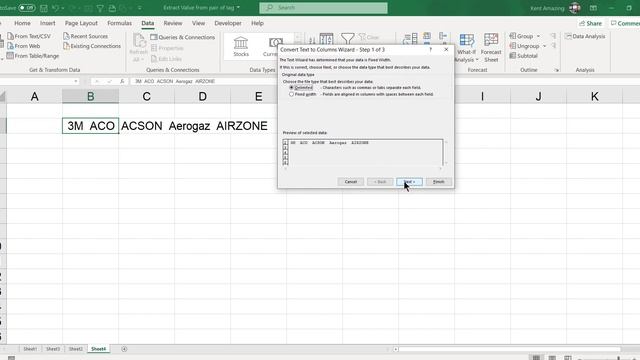This screenshot has width=640, height=360.
Task: Click the Insert Function fx icon
Action: [122, 81]
